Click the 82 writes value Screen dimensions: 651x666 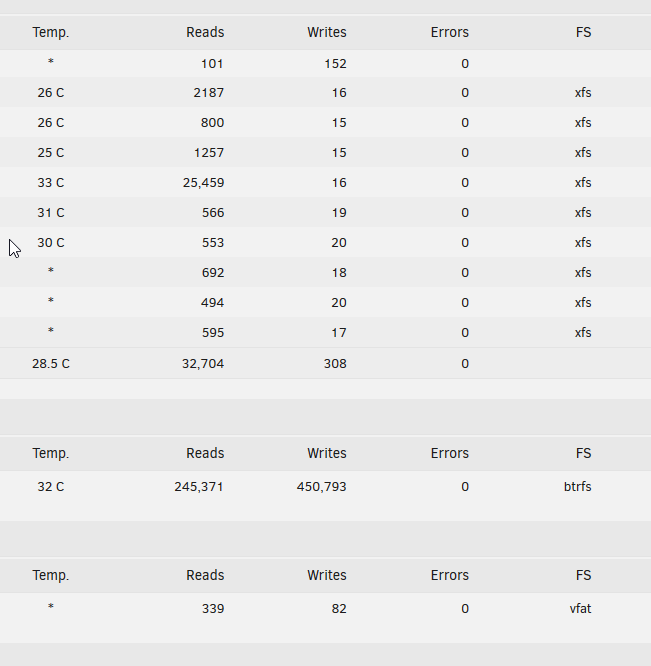click(x=339, y=608)
